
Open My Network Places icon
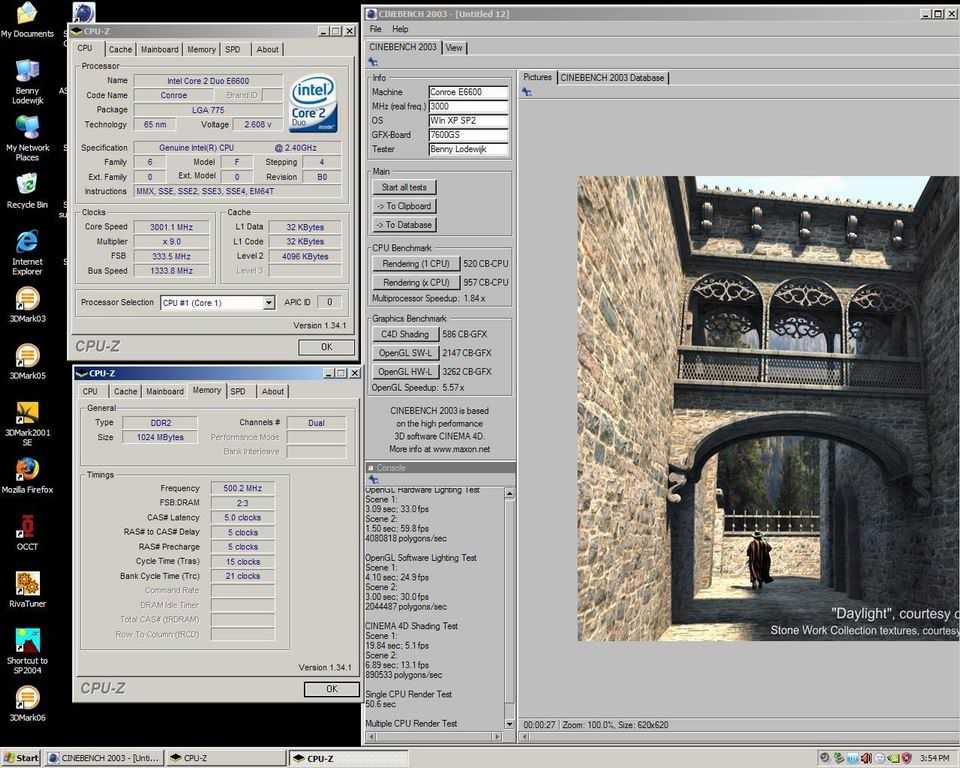[28, 138]
